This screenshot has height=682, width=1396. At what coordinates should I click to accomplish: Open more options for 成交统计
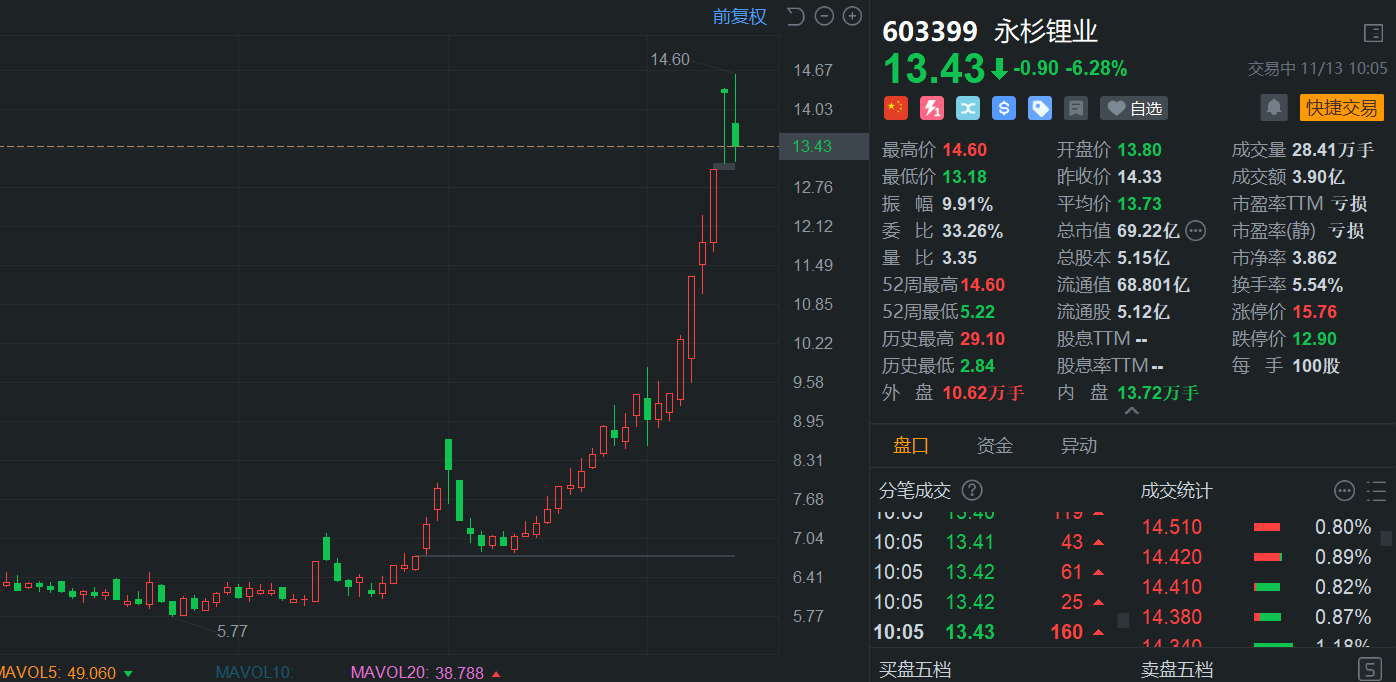1345,490
